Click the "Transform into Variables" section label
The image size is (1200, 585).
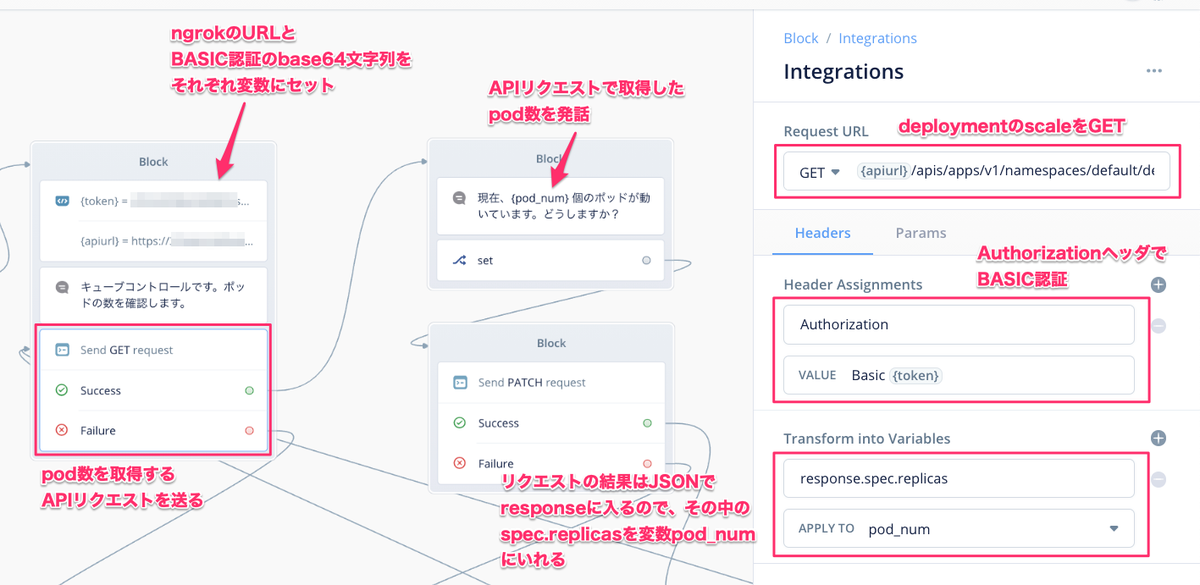pos(867,438)
